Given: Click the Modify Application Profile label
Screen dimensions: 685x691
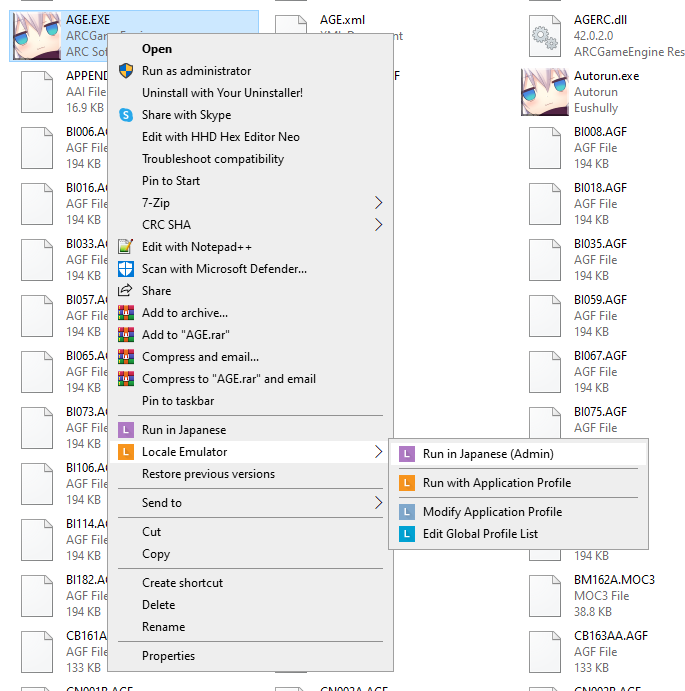Looking at the screenshot, I should [x=492, y=512].
